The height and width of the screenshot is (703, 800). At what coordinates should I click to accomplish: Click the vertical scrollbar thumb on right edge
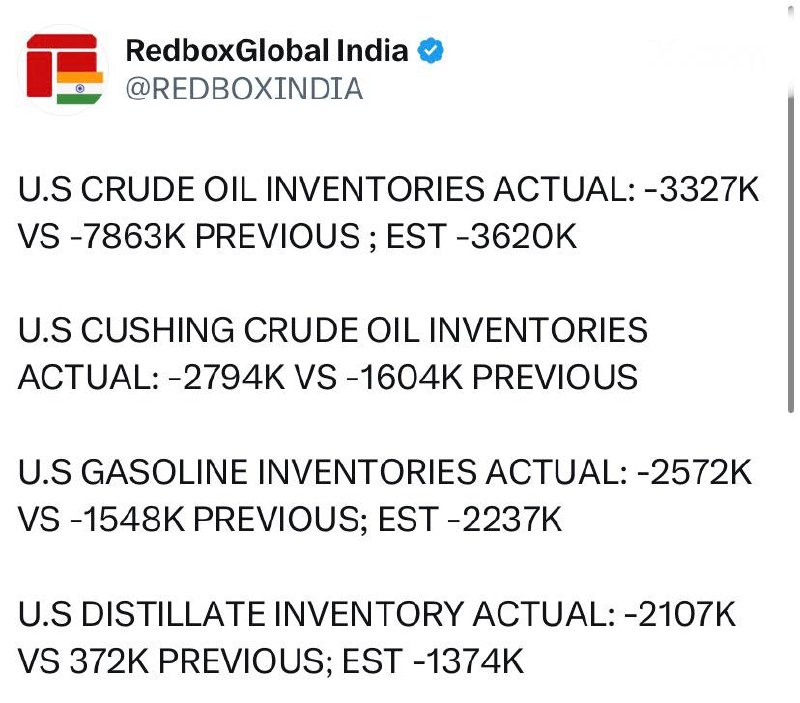[x=791, y=253]
